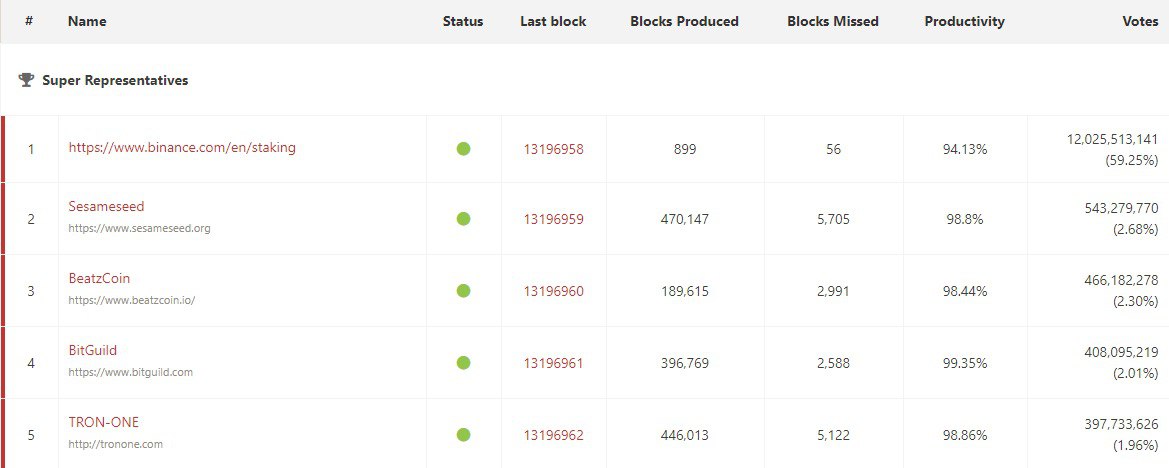Open block number 13196961
The width and height of the screenshot is (1169, 468).
pyautogui.click(x=553, y=363)
